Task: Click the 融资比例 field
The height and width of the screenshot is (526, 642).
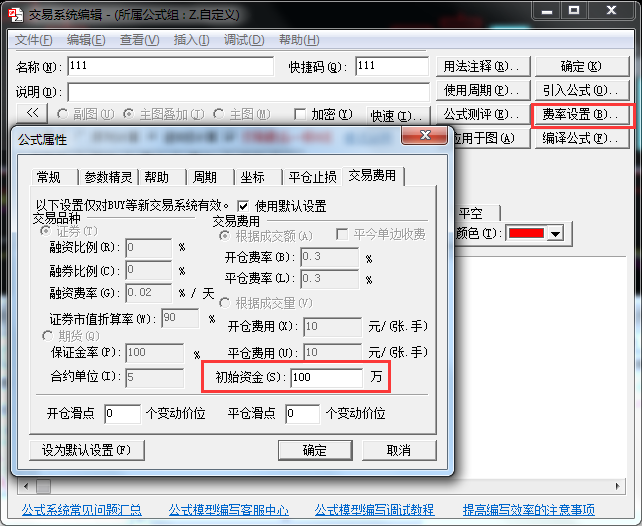Action: coord(149,248)
